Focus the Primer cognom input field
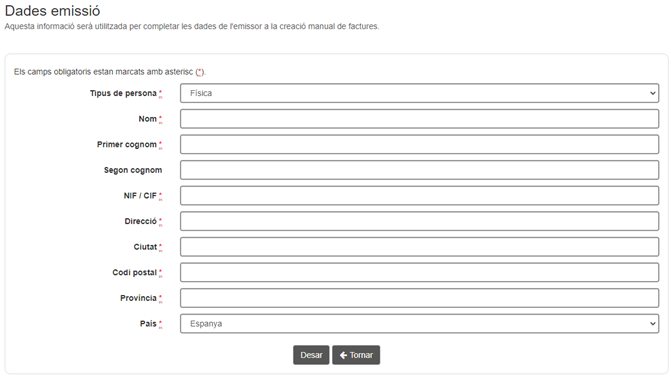This screenshot has height=380, width=671. (x=419, y=145)
